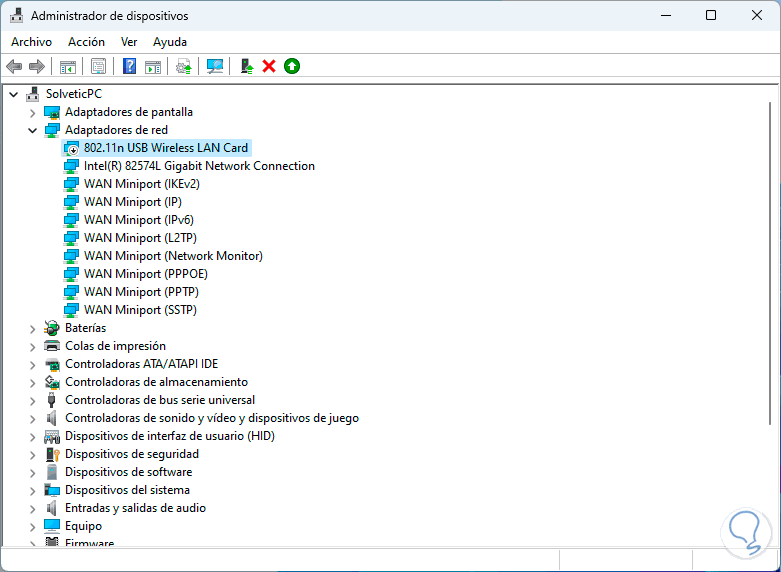Expand Adaptadores de pantalla chevron
Viewport: 781px width, 572px height.
click(32, 113)
